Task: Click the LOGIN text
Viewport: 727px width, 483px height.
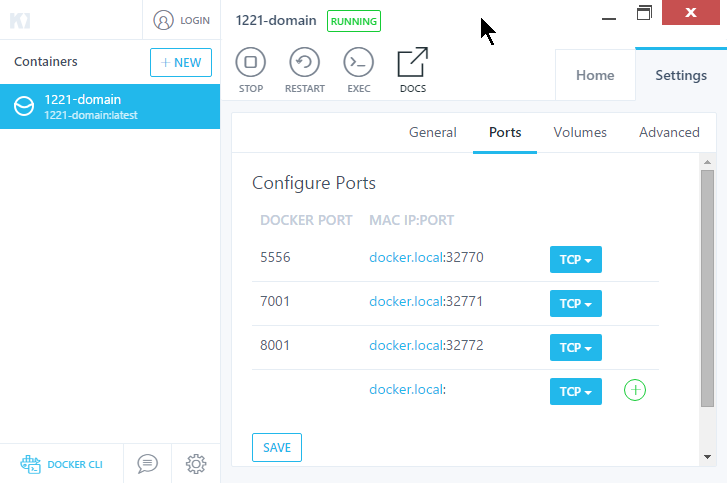Action: 195,20
